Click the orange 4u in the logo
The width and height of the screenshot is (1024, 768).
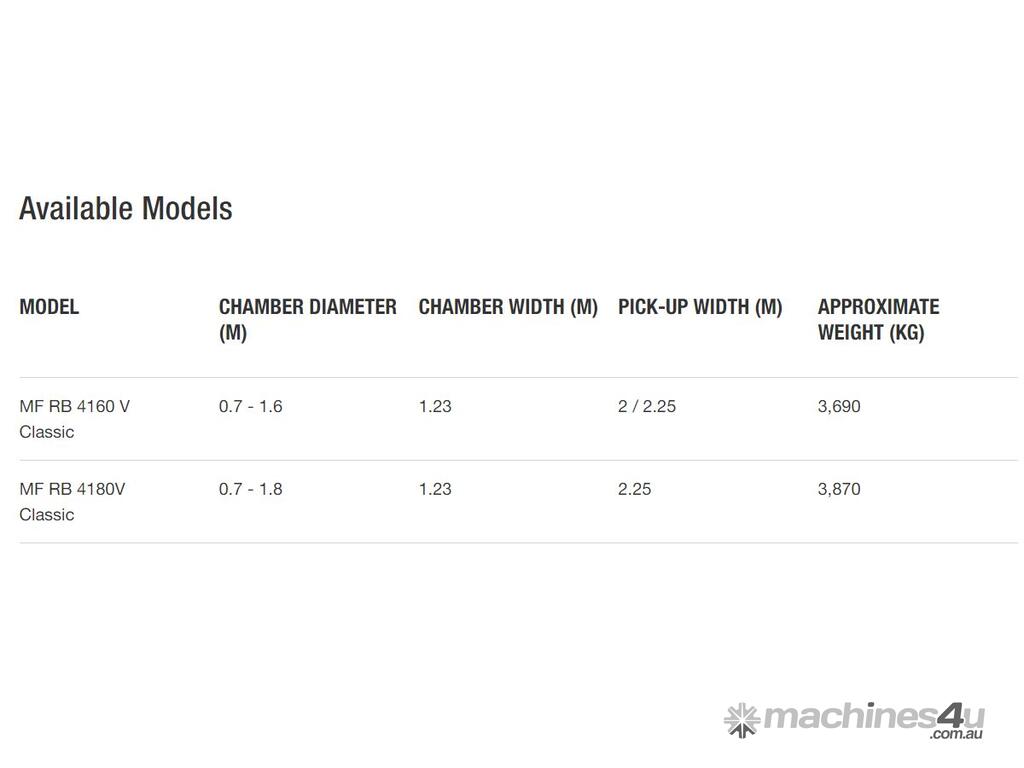pos(960,715)
